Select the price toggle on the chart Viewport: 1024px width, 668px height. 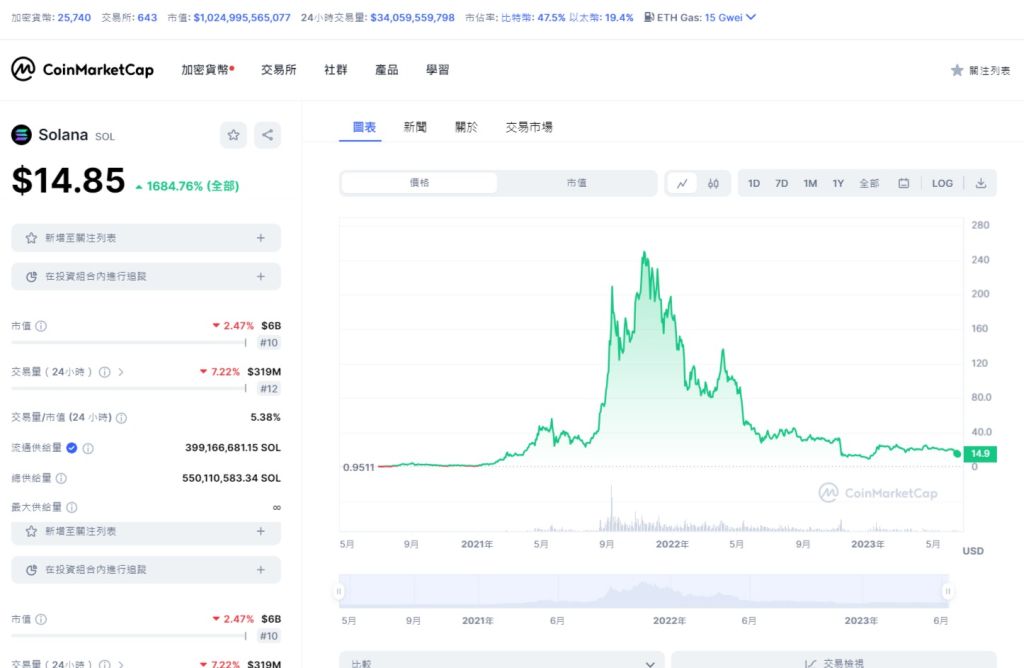[x=419, y=183]
